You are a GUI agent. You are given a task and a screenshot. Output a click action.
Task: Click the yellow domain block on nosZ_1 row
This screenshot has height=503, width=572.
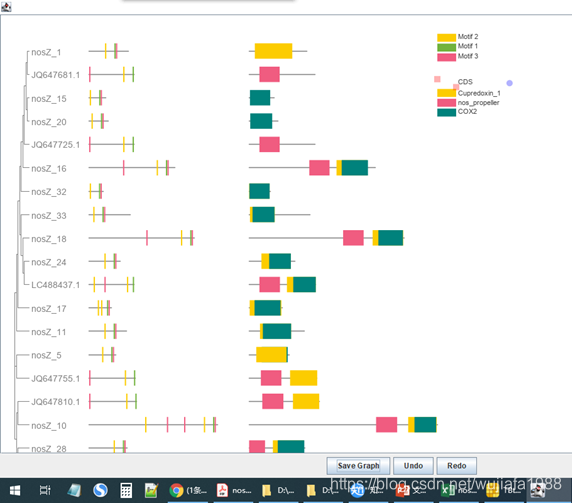point(273,51)
